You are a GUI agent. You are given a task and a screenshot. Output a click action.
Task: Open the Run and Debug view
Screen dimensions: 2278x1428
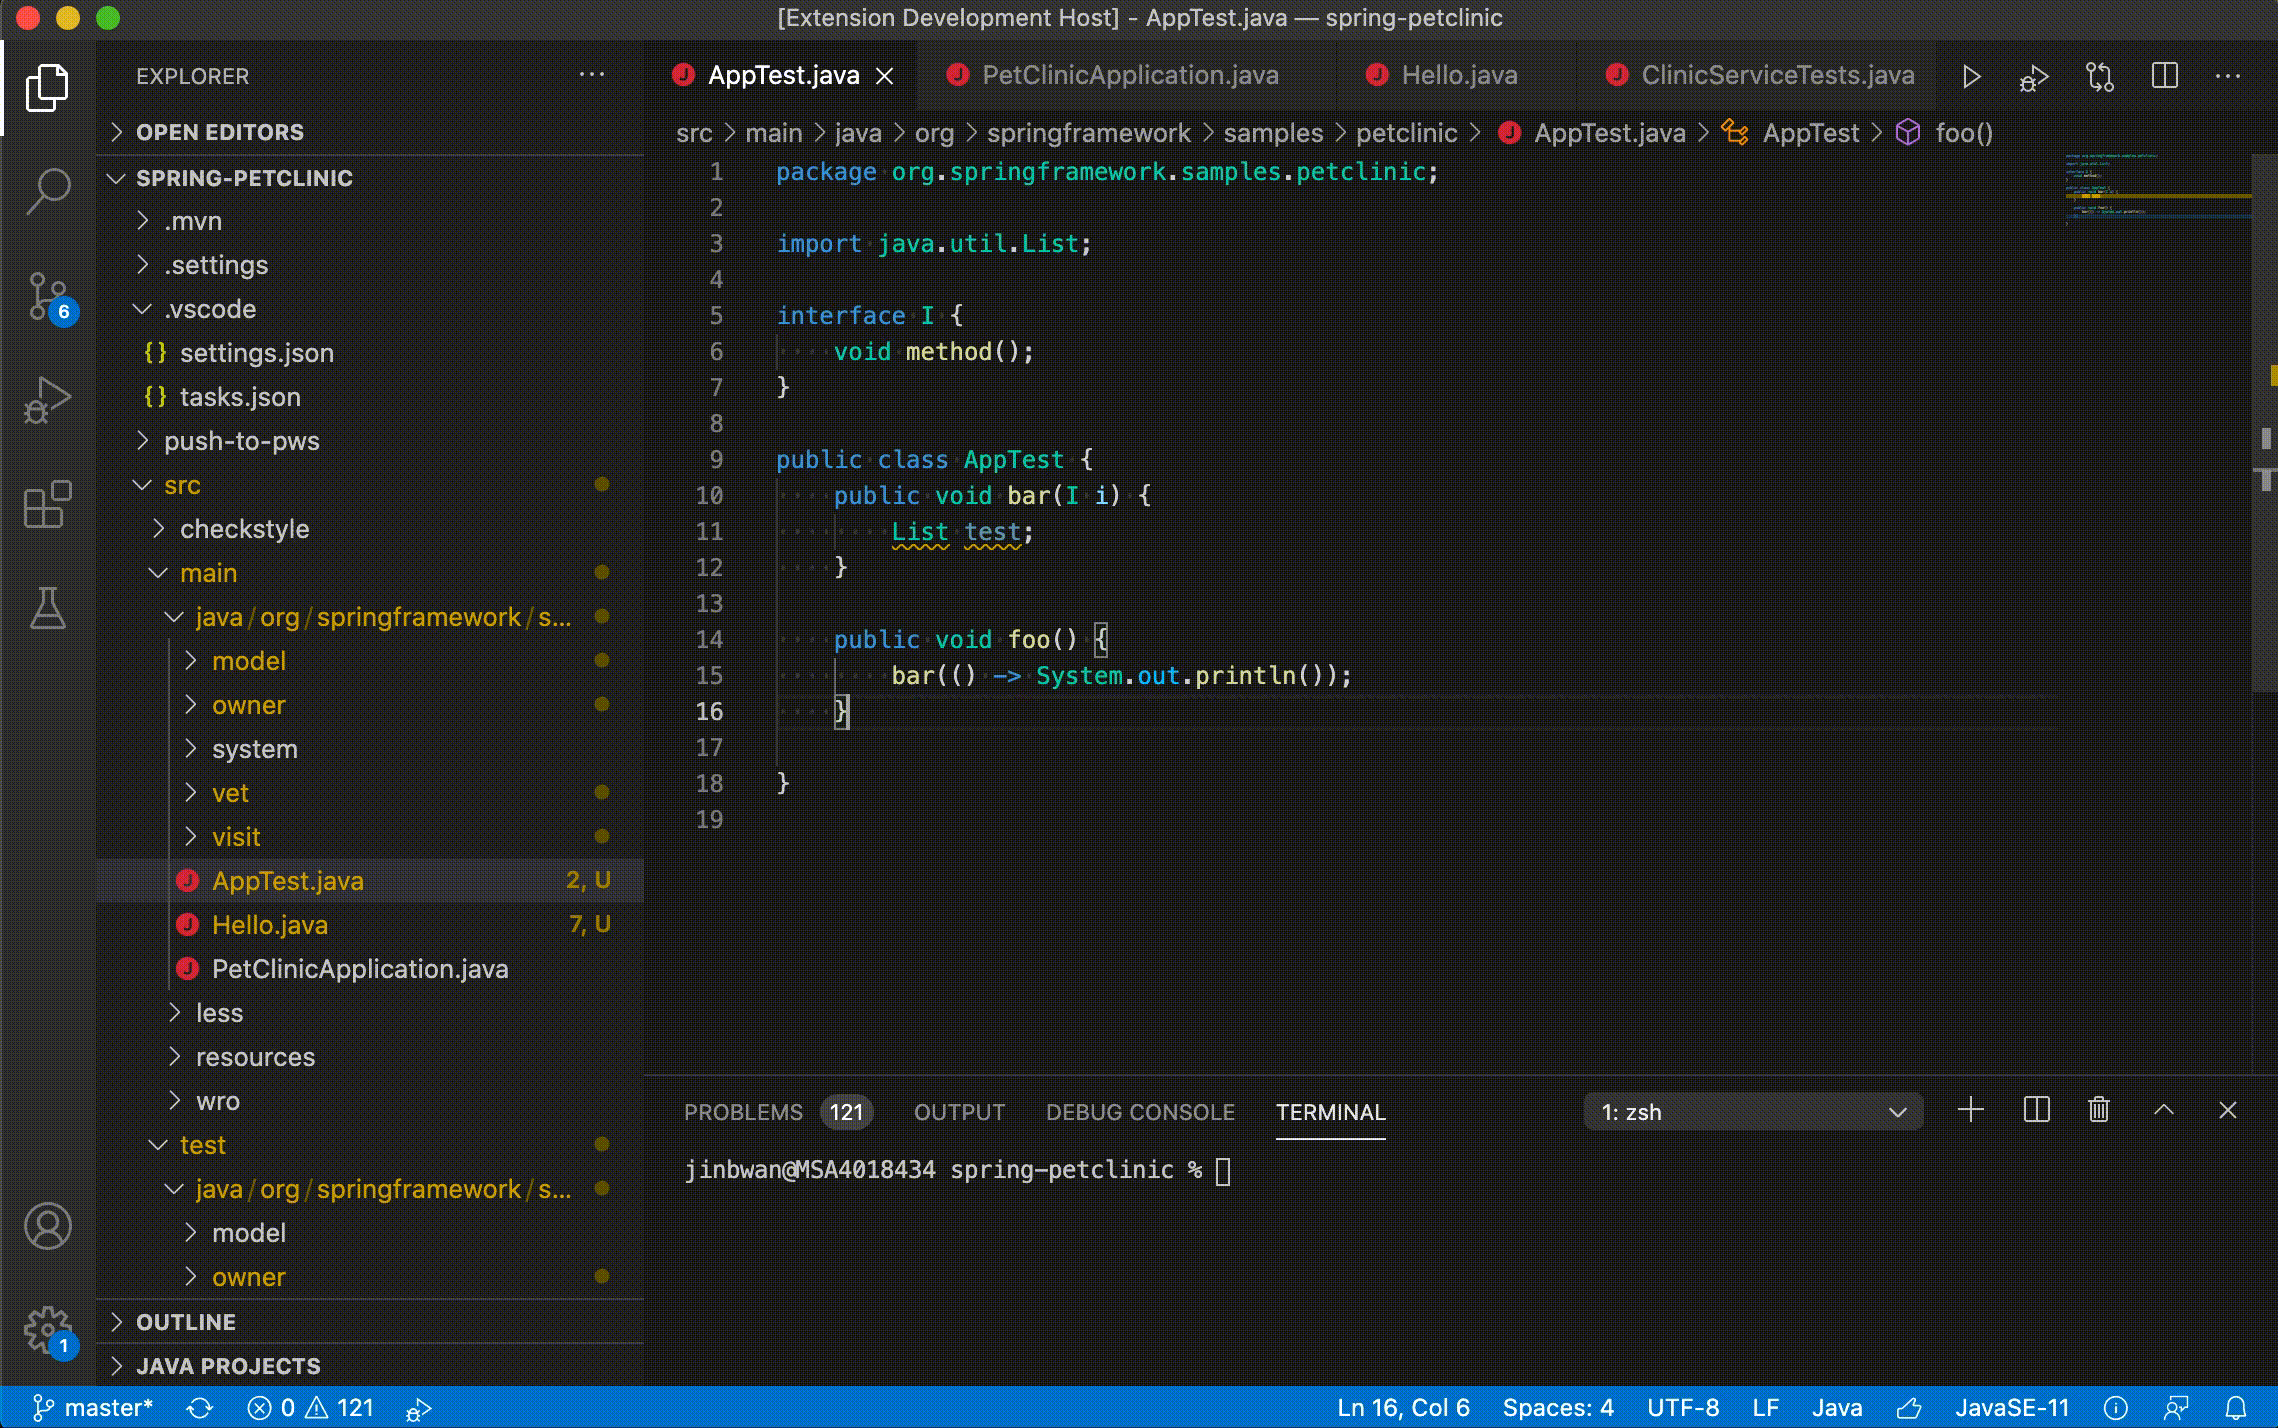[47, 400]
